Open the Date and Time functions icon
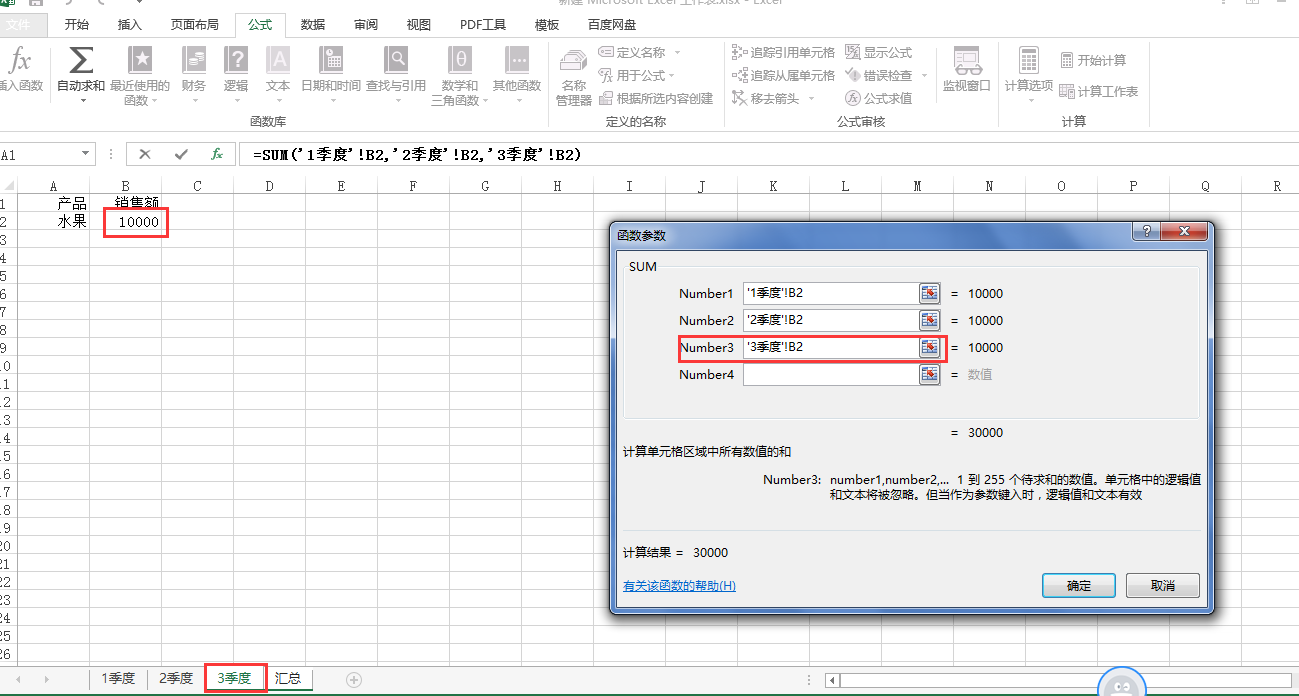Viewport: 1299px width, 696px height. coord(331,61)
